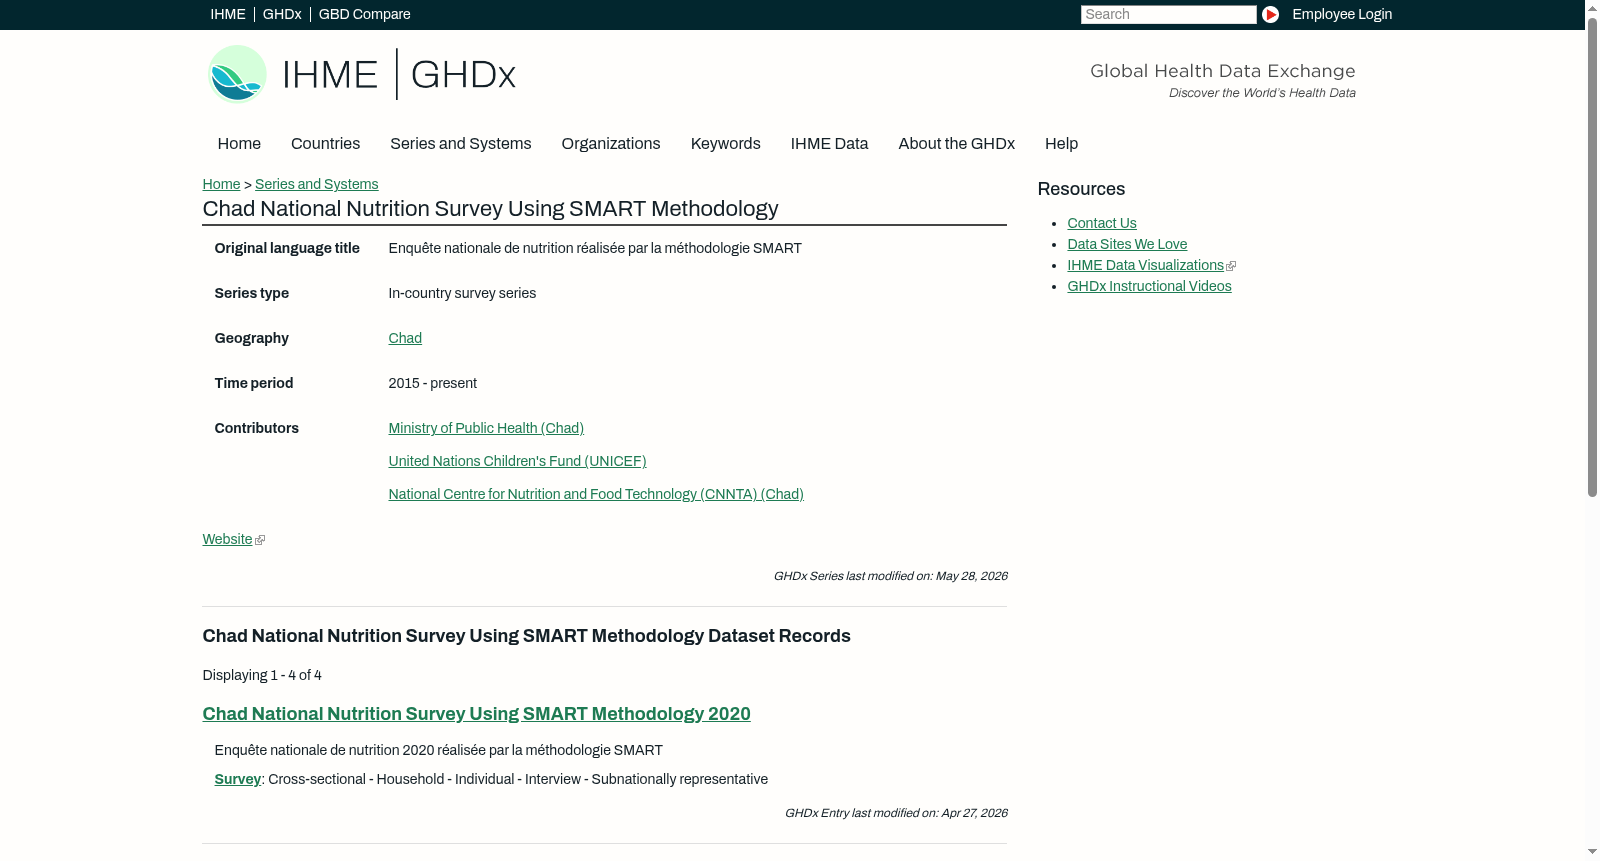
Task: Open Data Sites We Love link
Action: pos(1127,244)
